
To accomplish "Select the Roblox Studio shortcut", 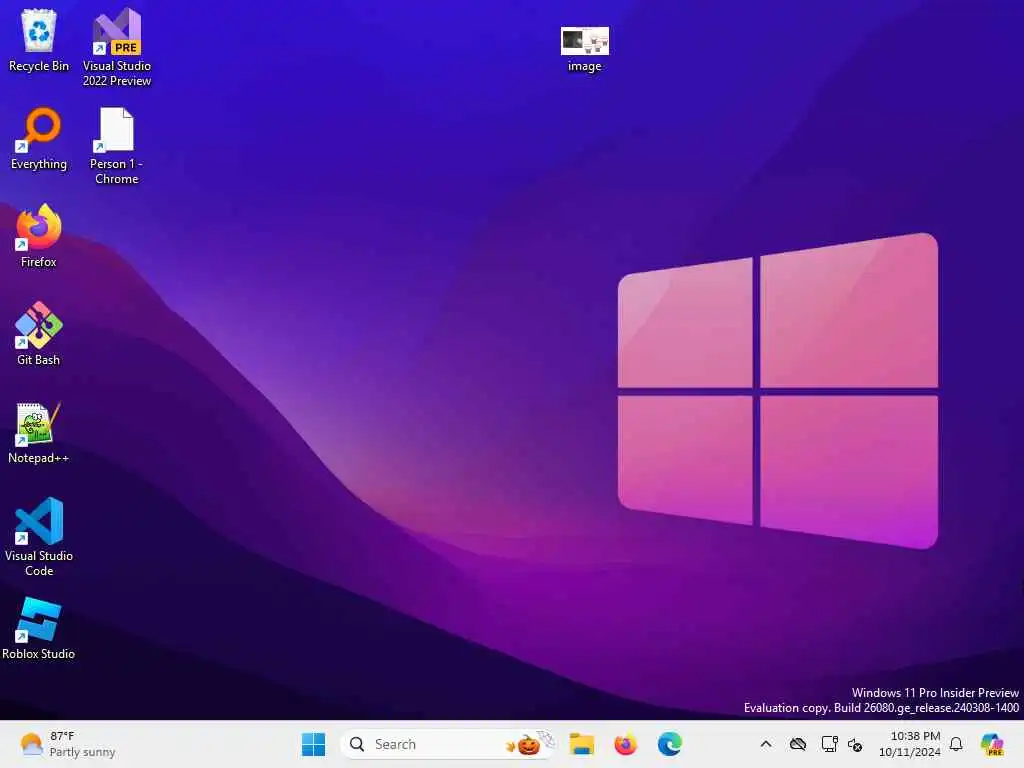I will tap(39, 628).
